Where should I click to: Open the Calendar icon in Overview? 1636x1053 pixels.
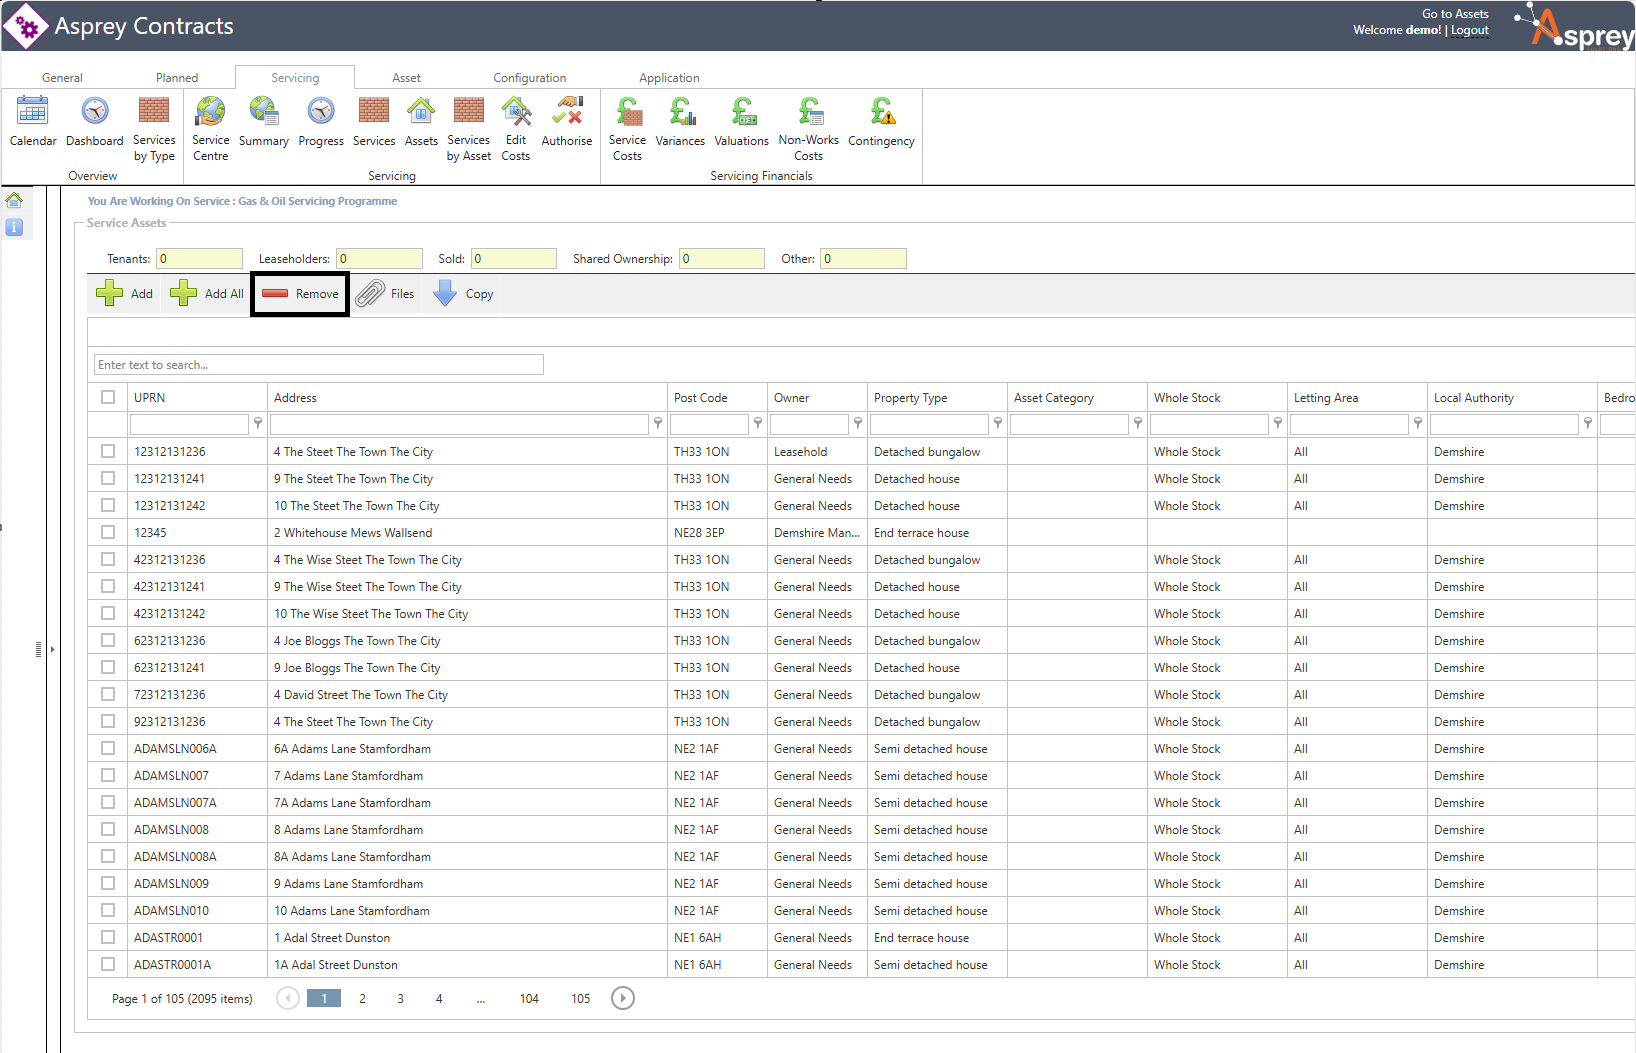[x=33, y=112]
